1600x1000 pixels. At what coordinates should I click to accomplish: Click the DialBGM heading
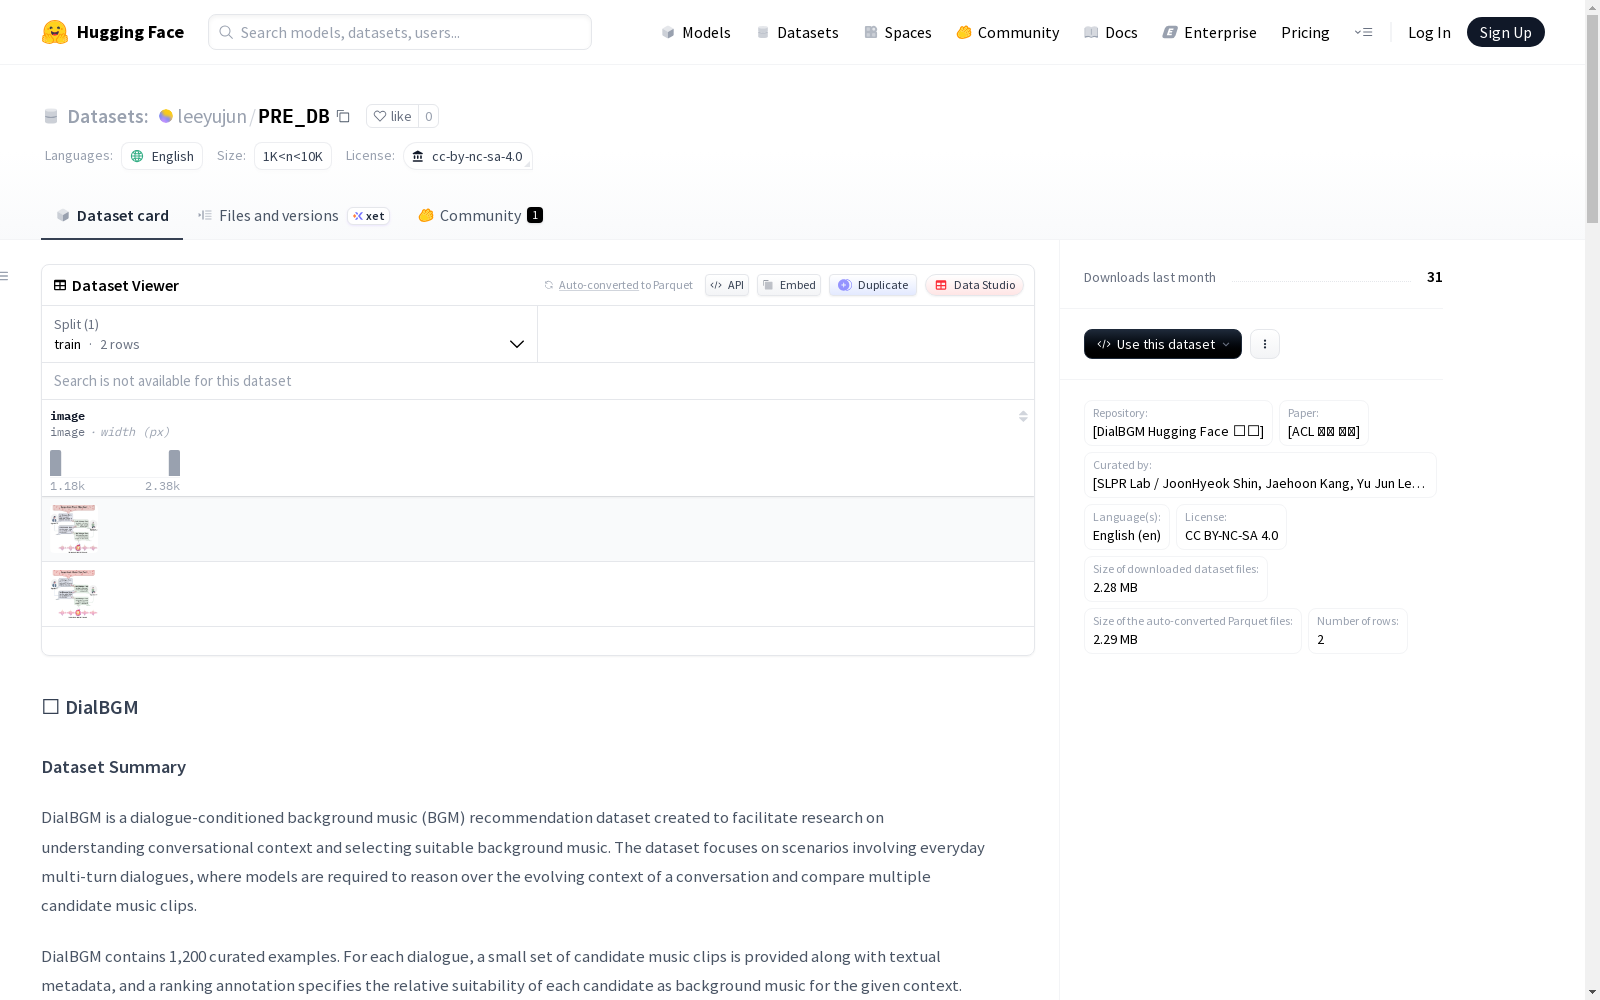click(90, 707)
